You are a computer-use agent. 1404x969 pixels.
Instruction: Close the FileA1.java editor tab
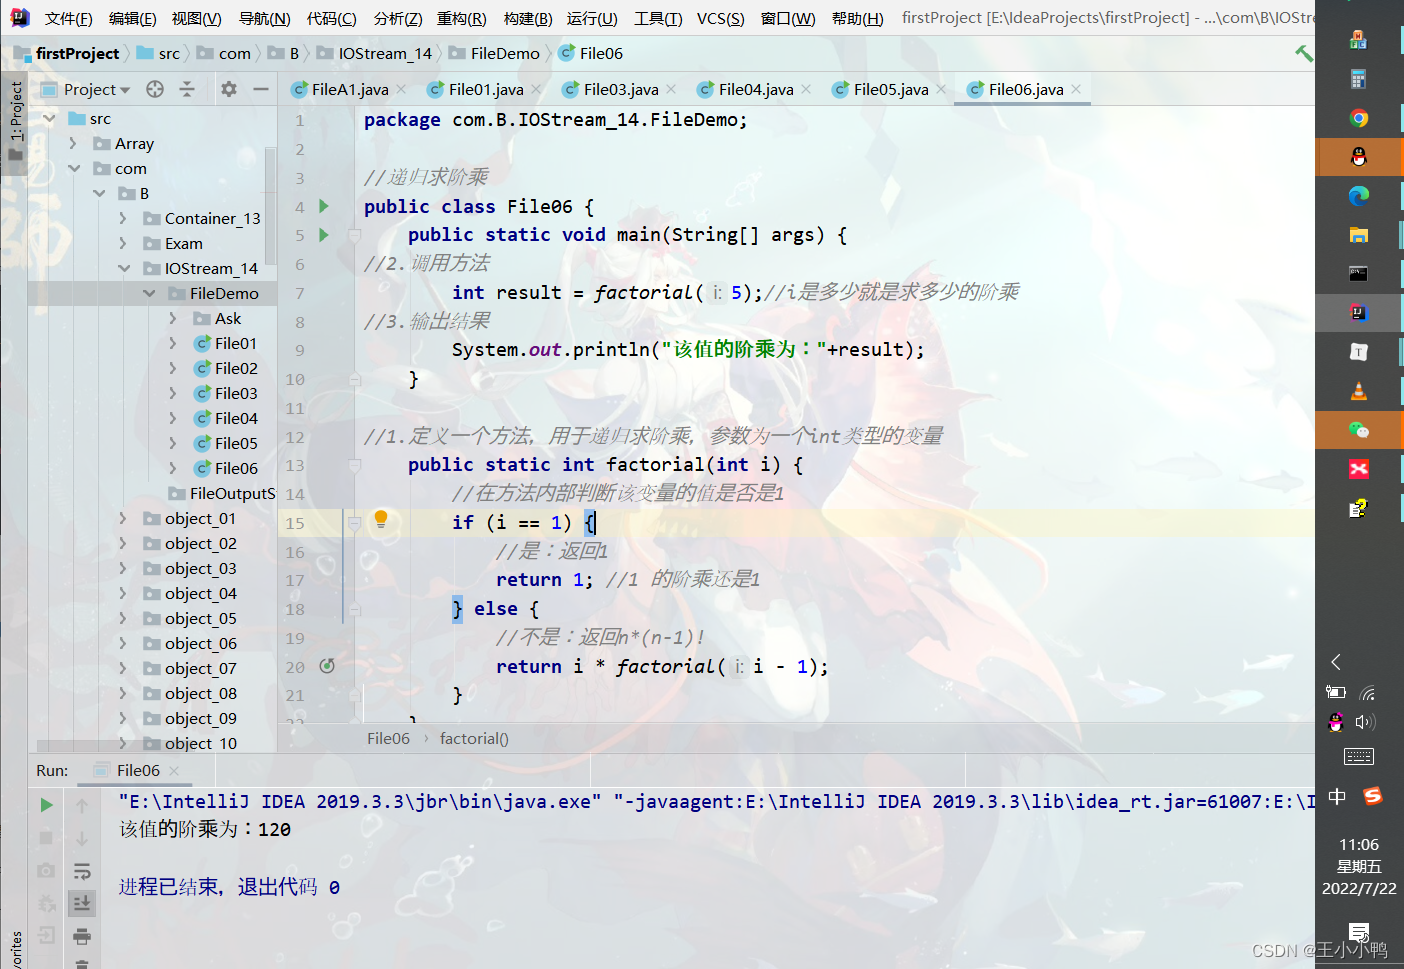coord(401,89)
